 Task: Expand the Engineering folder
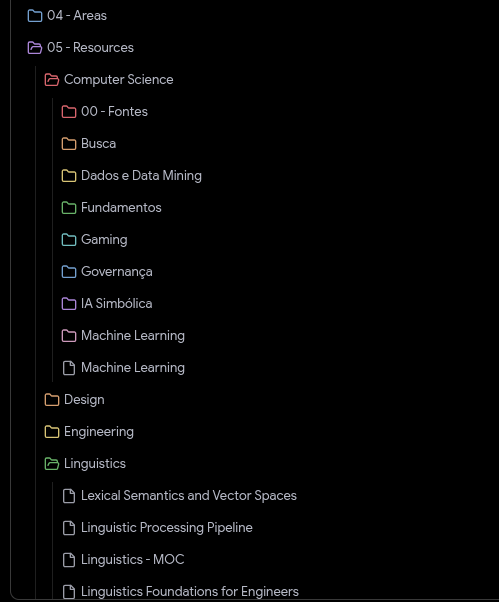(89, 432)
